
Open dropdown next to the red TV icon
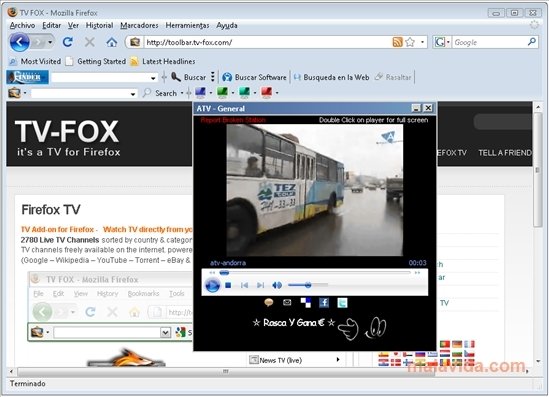277,93
